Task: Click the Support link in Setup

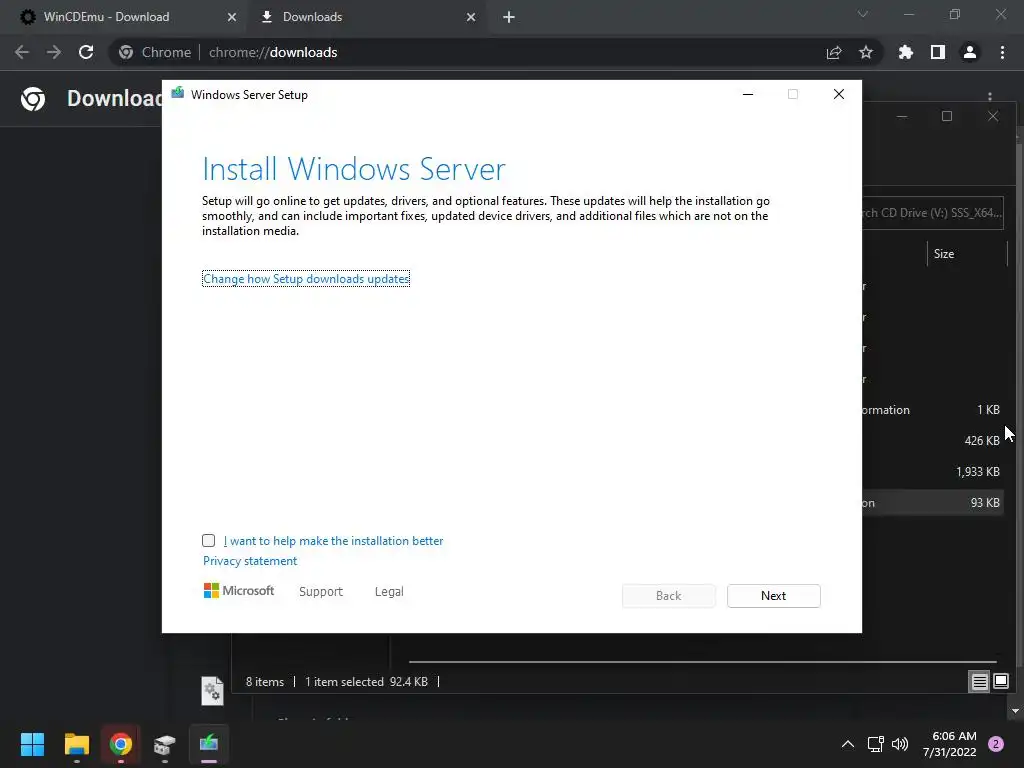Action: [x=321, y=592]
